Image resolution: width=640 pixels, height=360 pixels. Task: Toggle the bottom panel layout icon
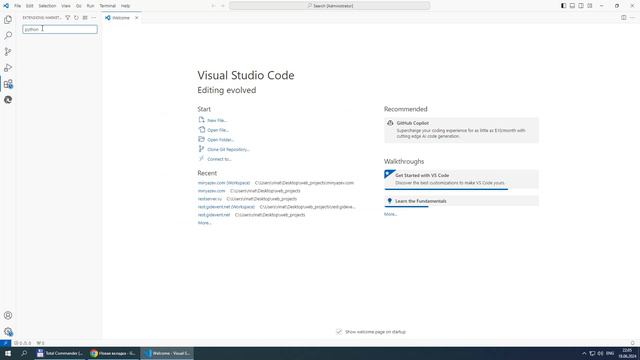pos(572,6)
